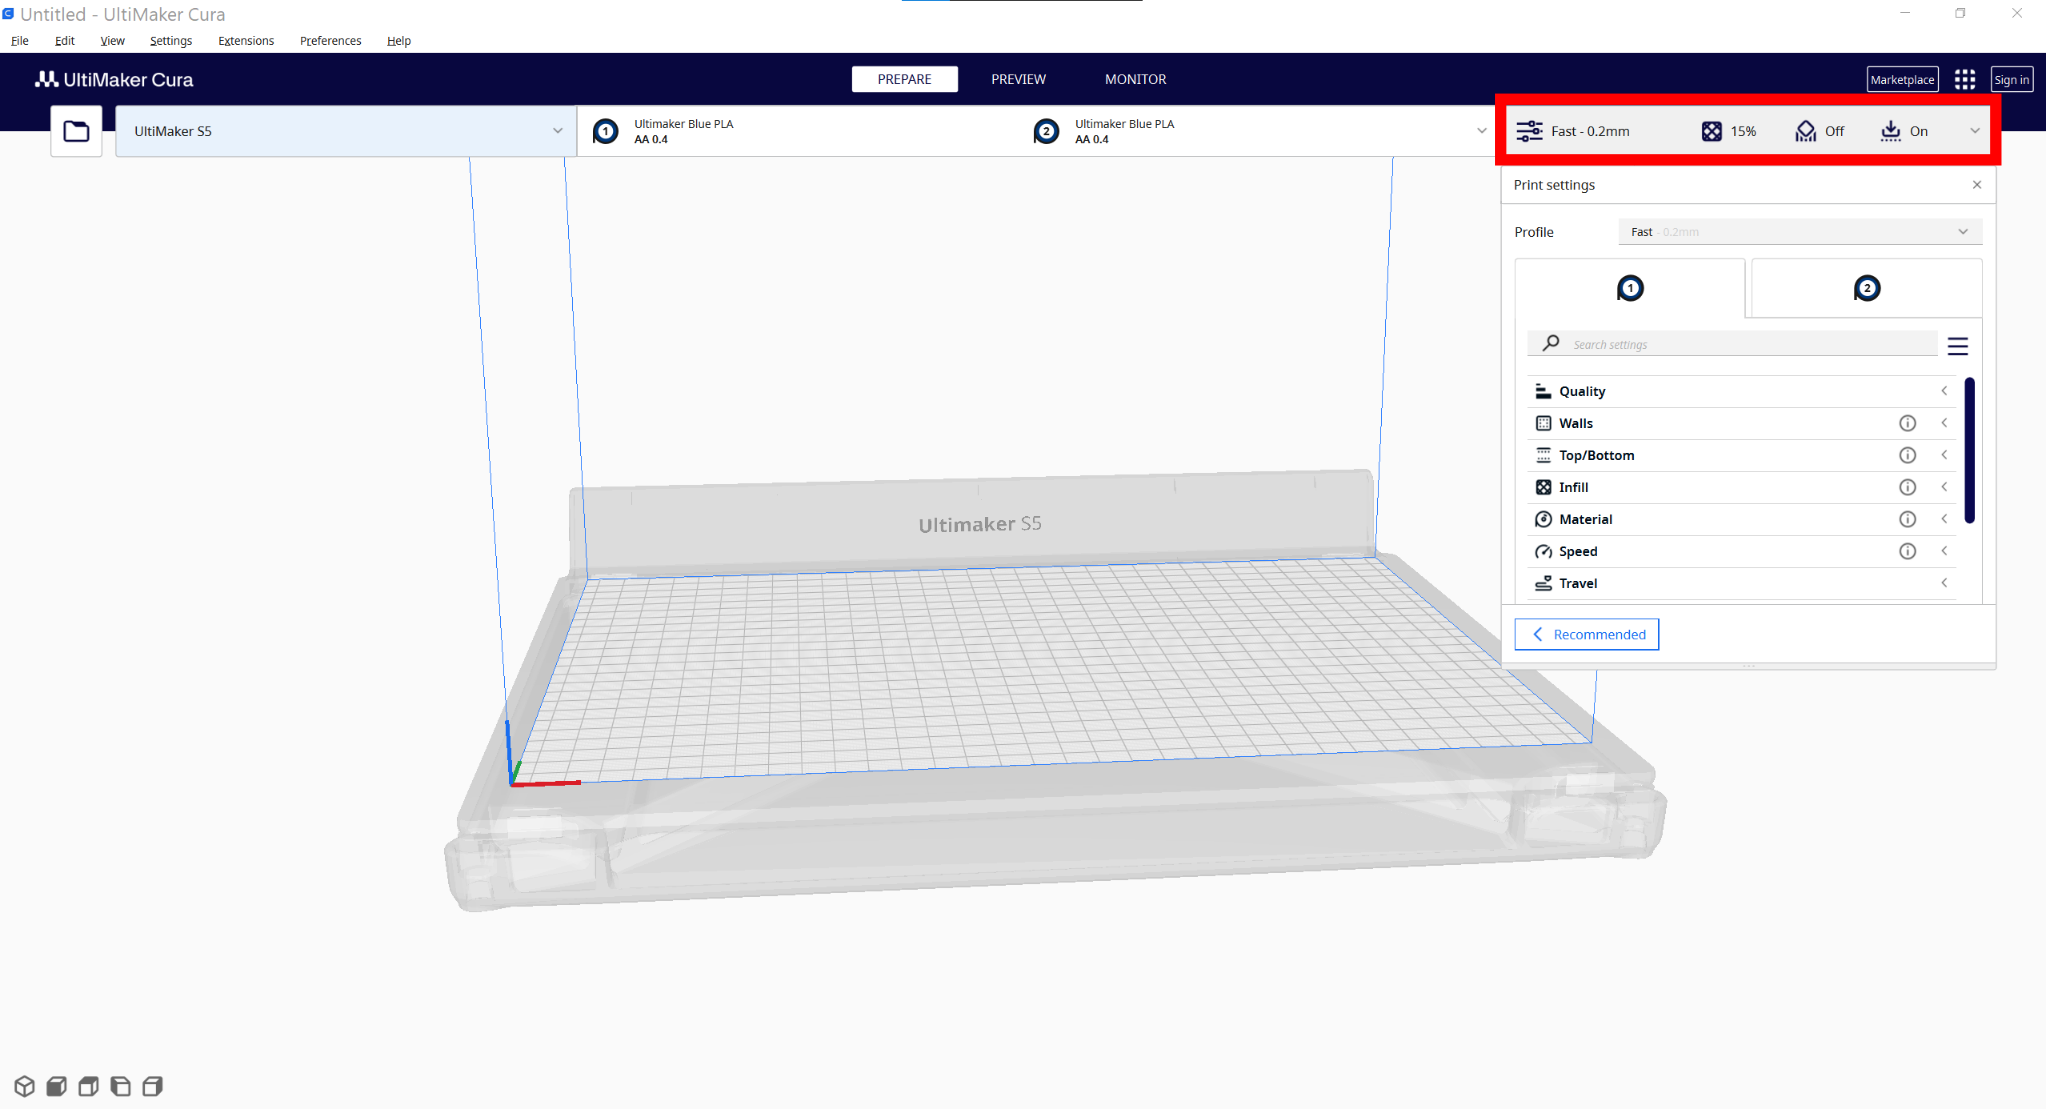Open file folder icon button

[76, 131]
